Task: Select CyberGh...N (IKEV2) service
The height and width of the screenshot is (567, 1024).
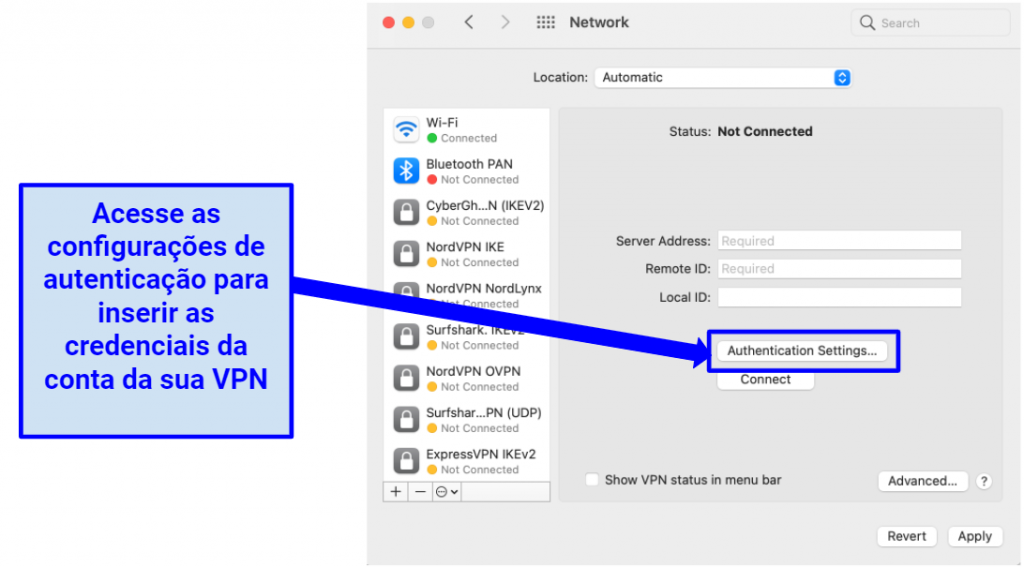Action: click(x=485, y=206)
